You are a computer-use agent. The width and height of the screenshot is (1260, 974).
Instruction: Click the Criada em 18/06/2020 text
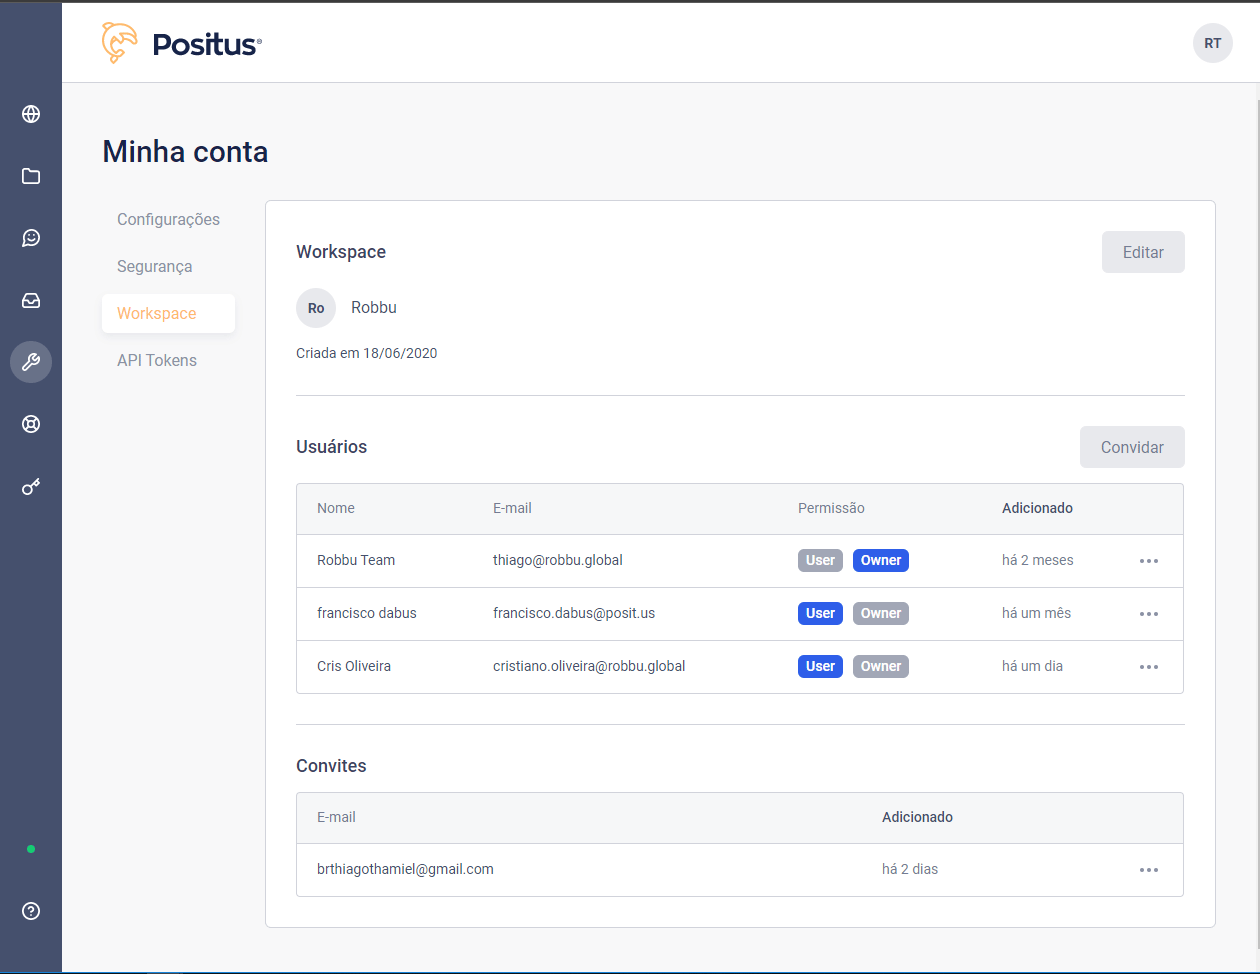[367, 353]
